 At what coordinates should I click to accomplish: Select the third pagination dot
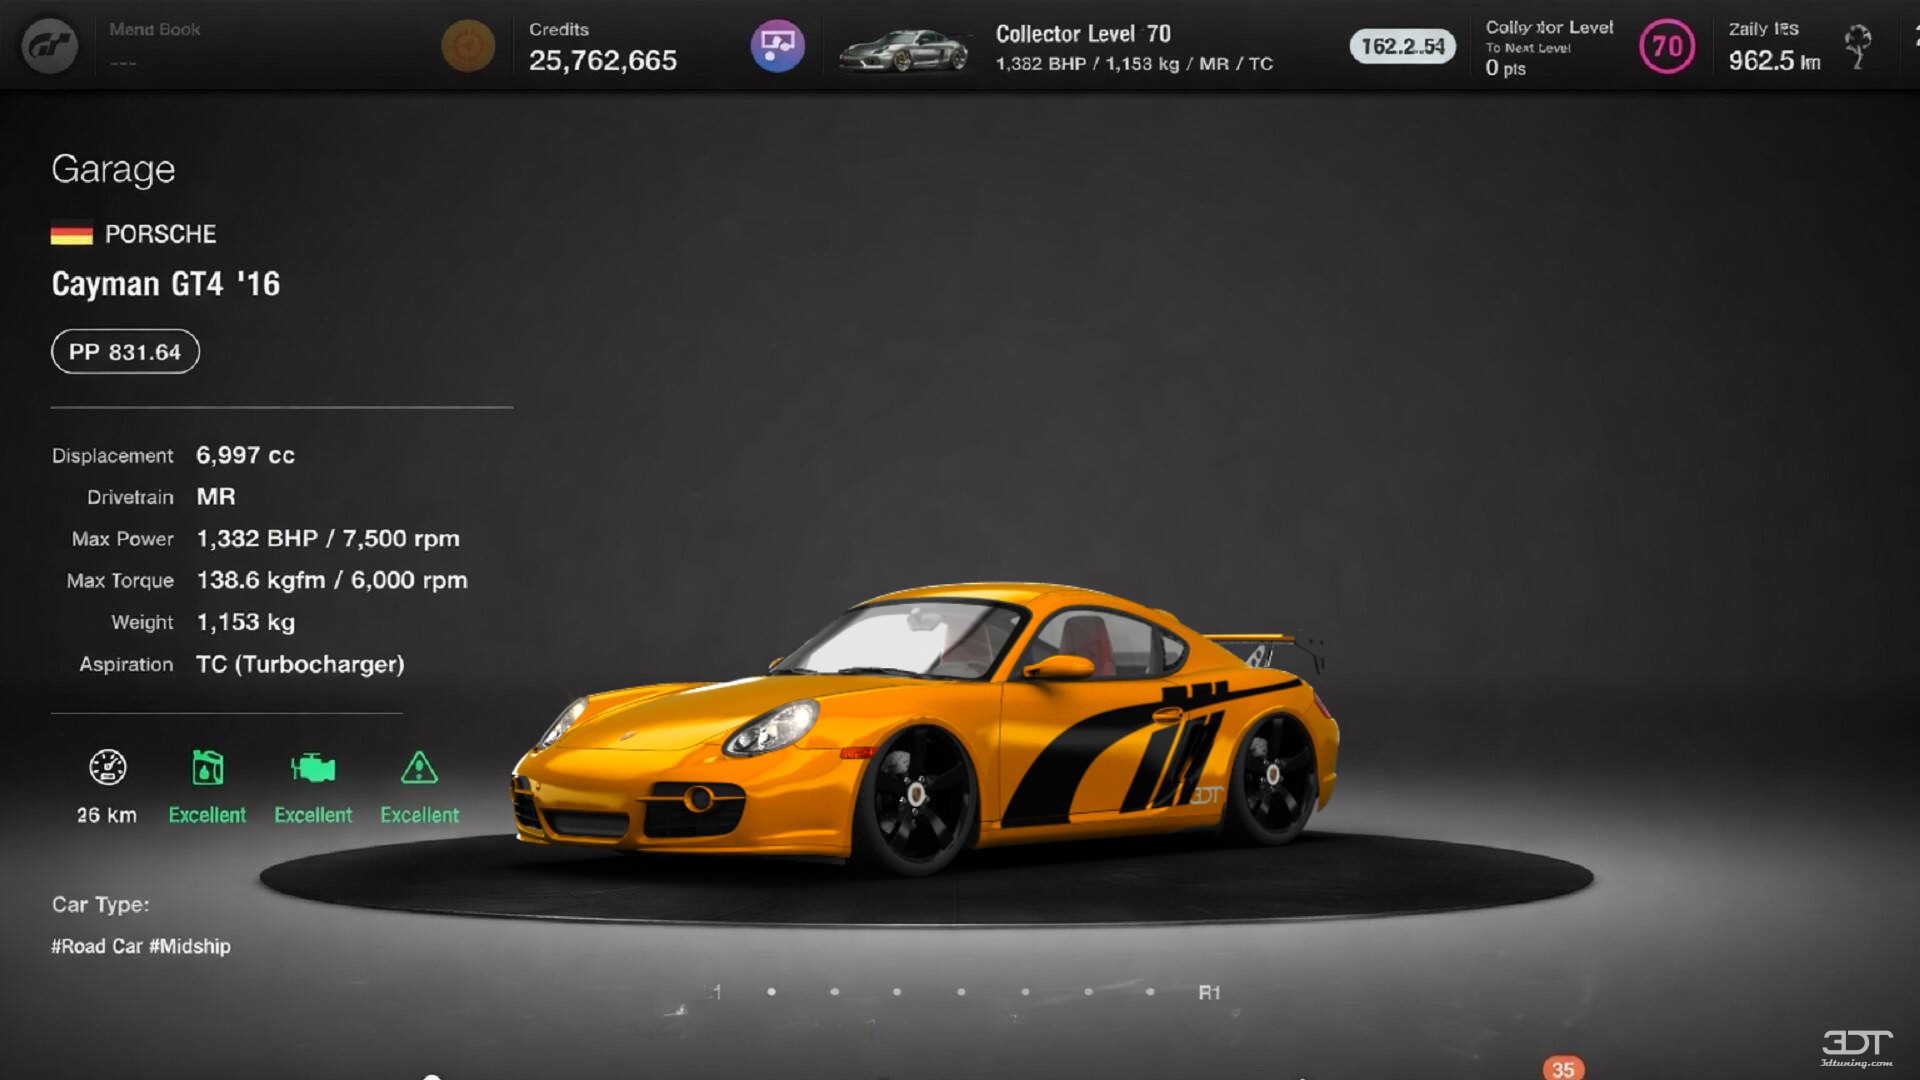click(899, 992)
